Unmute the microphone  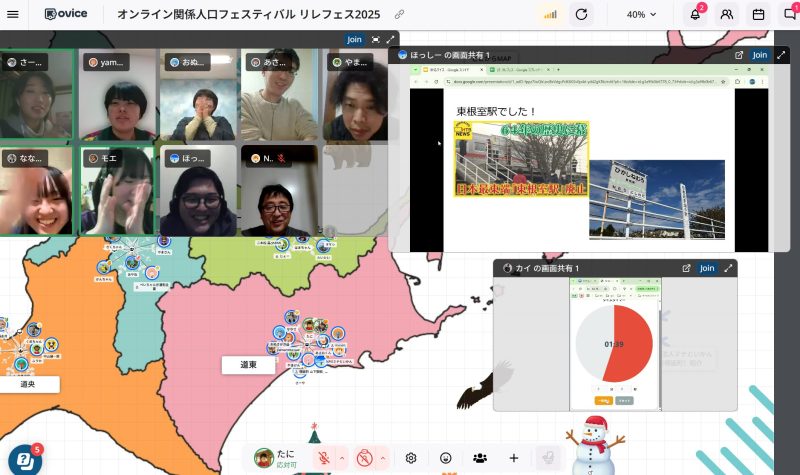[x=323, y=458]
